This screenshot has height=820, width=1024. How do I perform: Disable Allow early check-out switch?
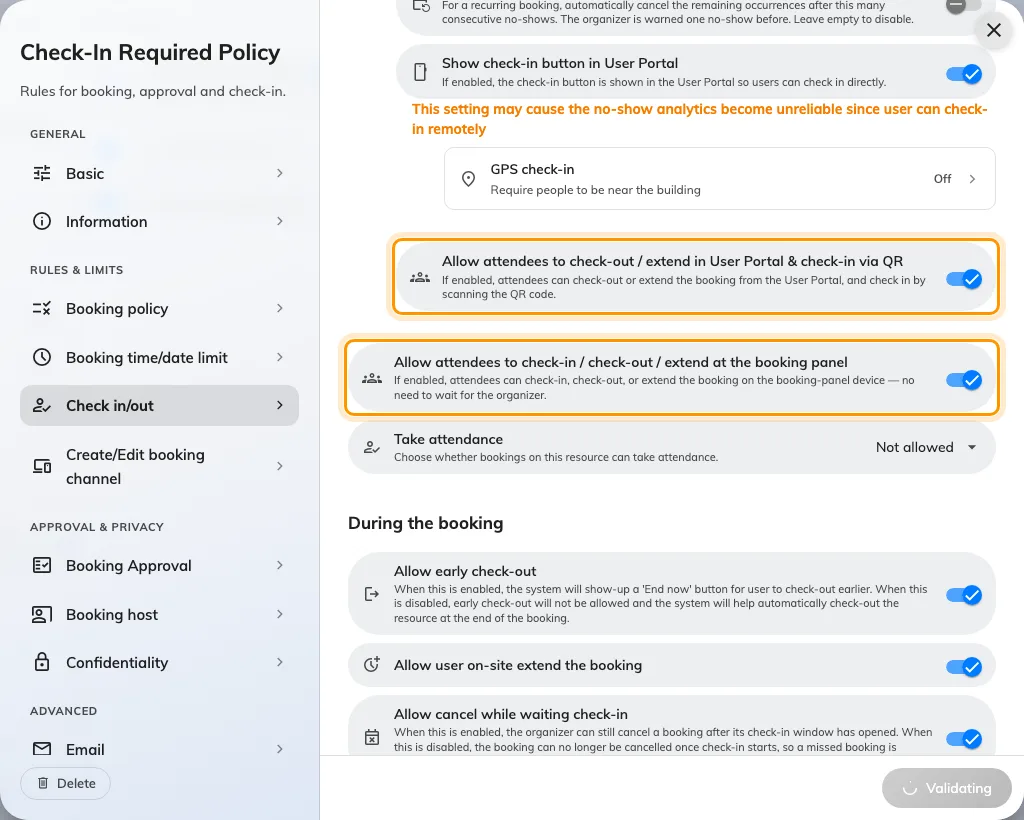[963, 595]
